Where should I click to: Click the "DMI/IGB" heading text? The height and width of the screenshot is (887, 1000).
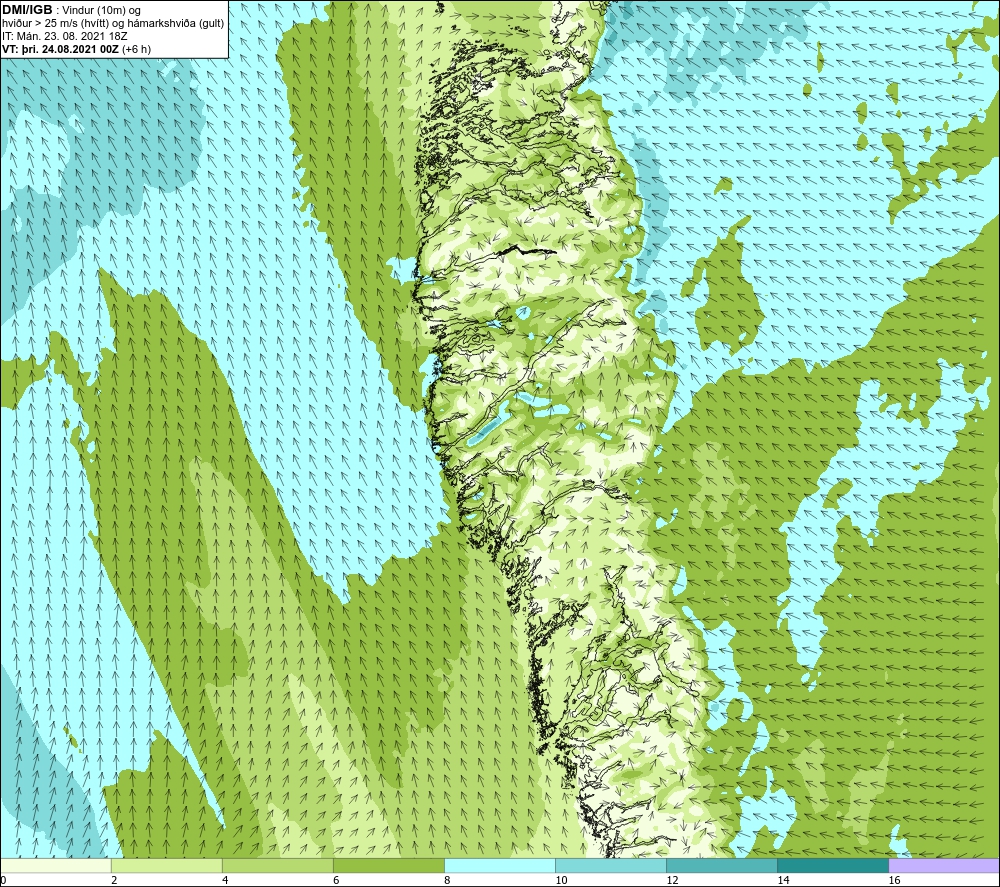pos(27,10)
